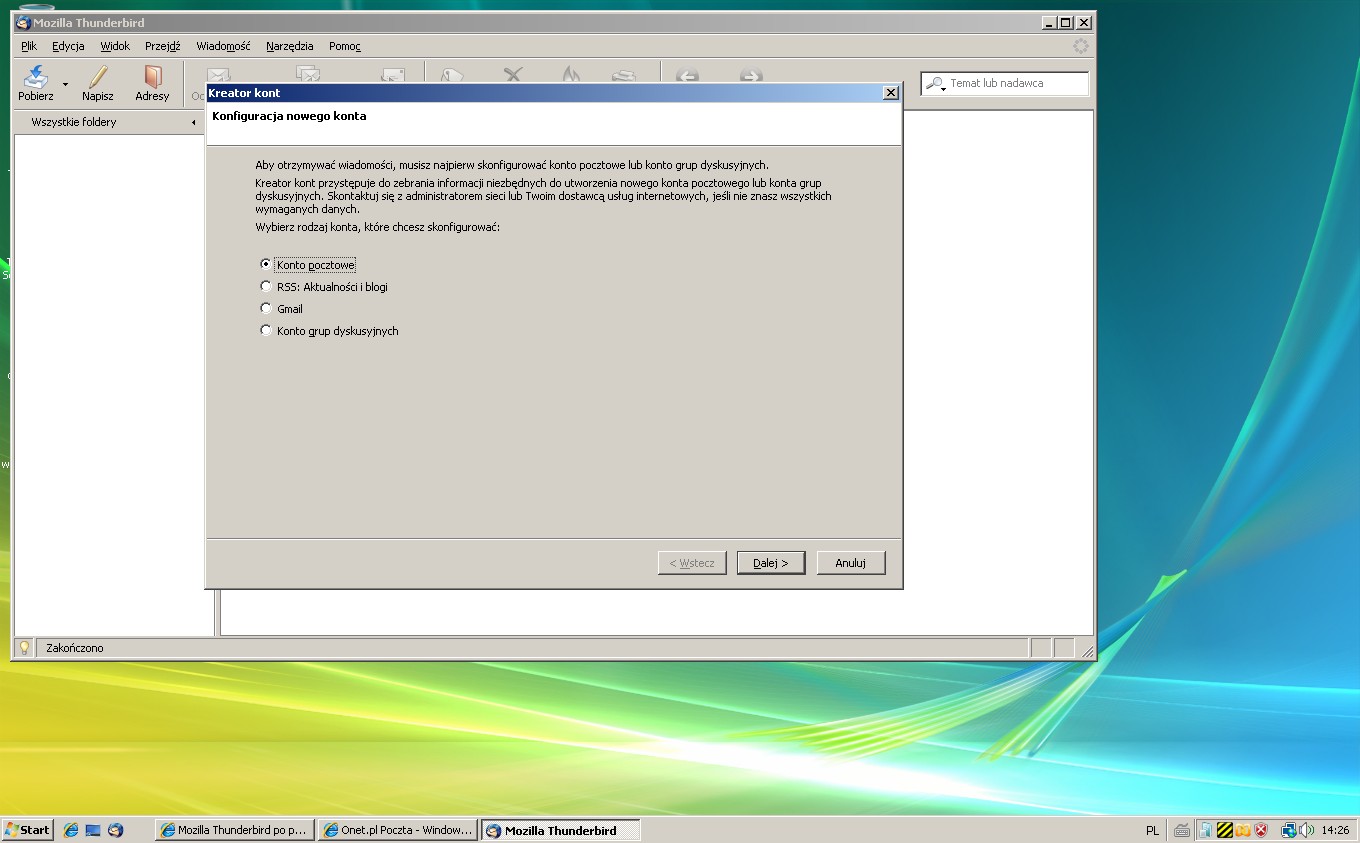Screen dimensions: 1360x843
Task: Close the Kreator kont dialog
Action: pyautogui.click(x=891, y=93)
